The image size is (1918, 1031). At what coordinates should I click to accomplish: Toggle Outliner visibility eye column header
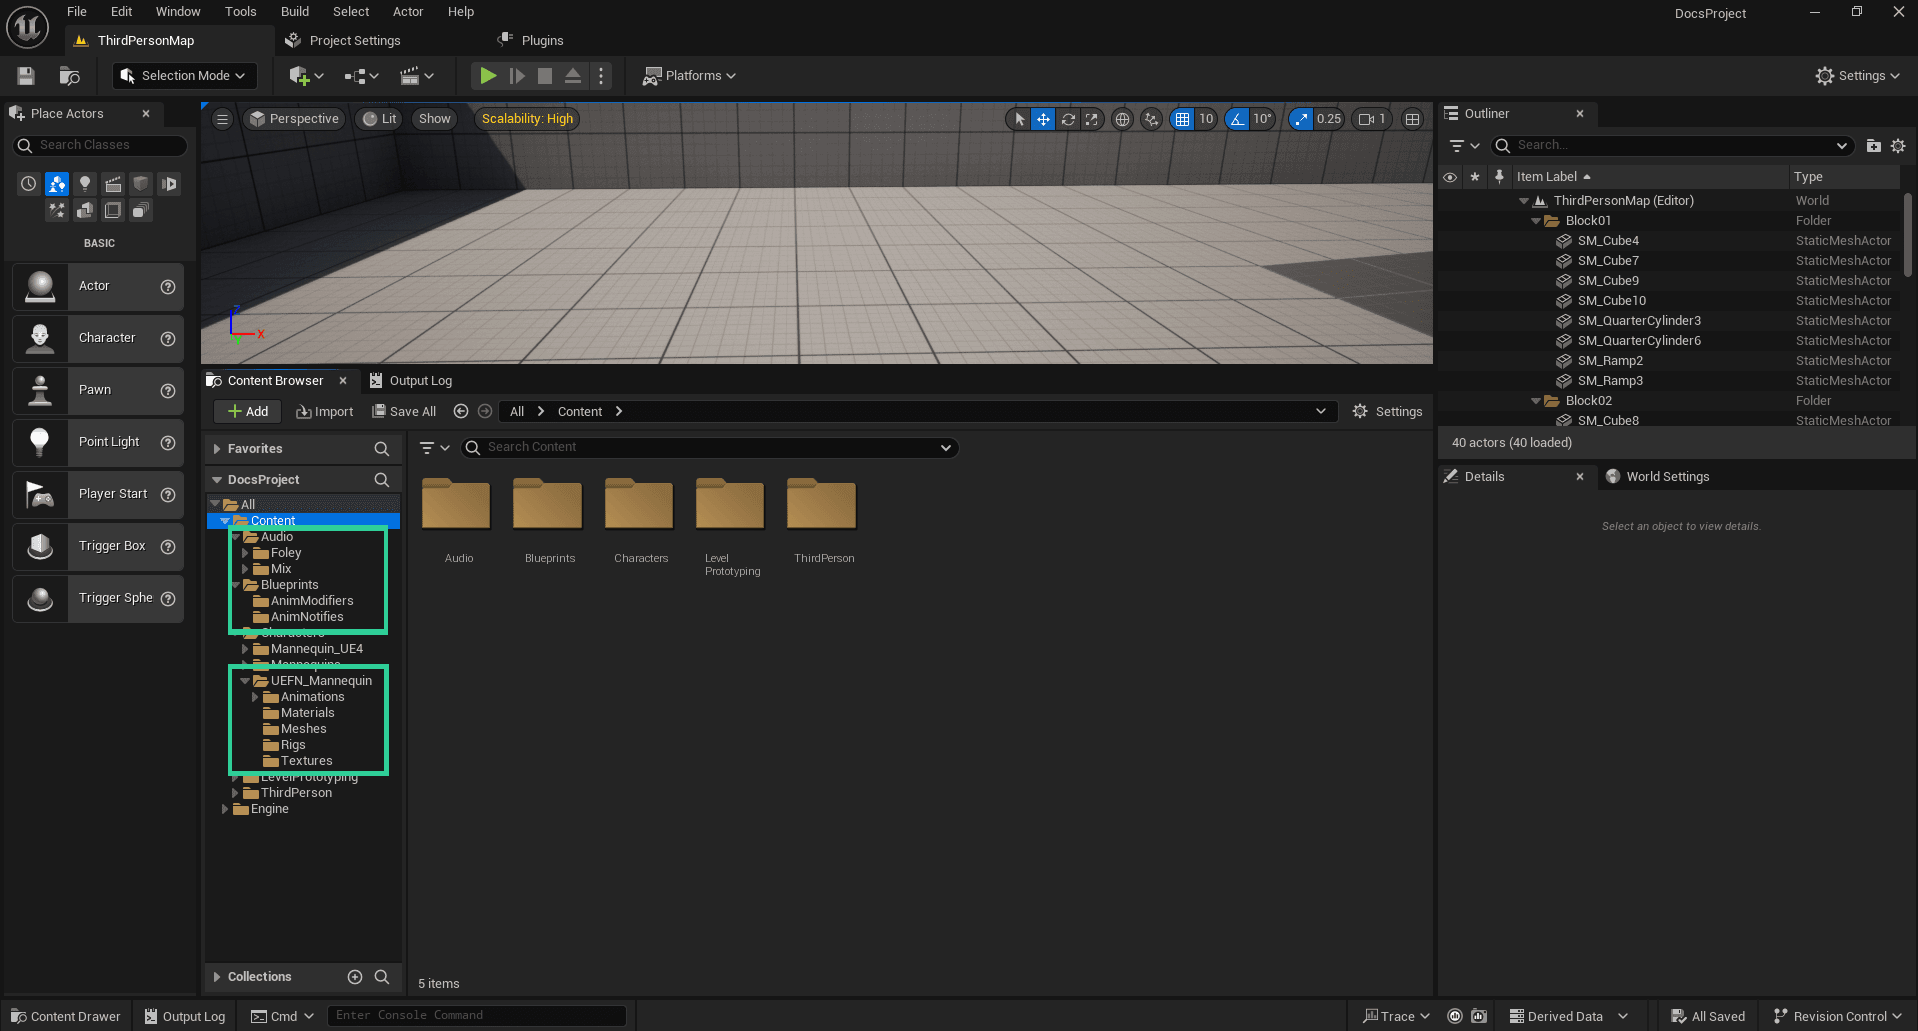pyautogui.click(x=1450, y=177)
